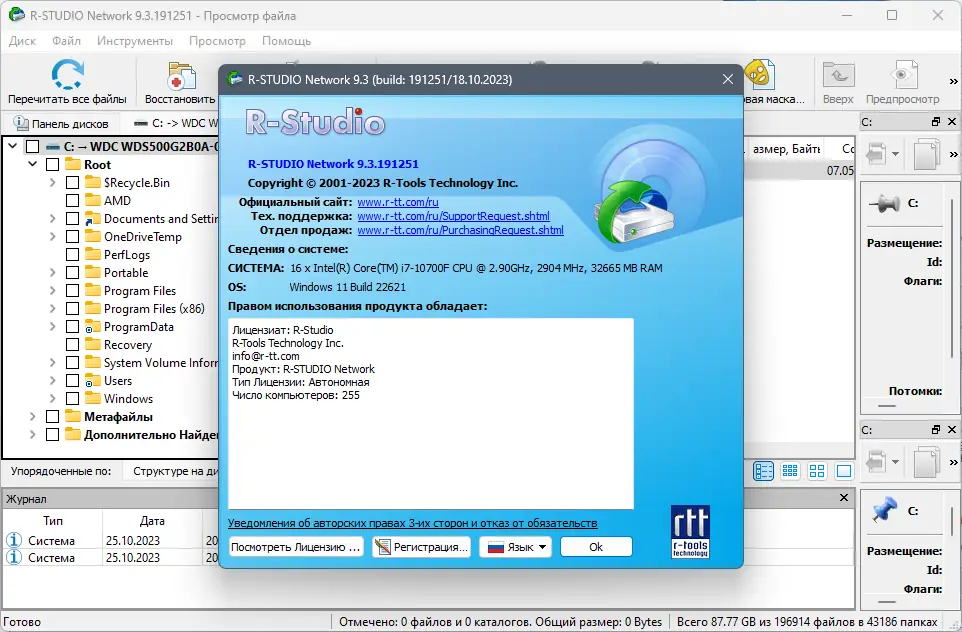962x632 pixels.
Task: Check the C: WDC drive checkbox
Action: coord(33,147)
